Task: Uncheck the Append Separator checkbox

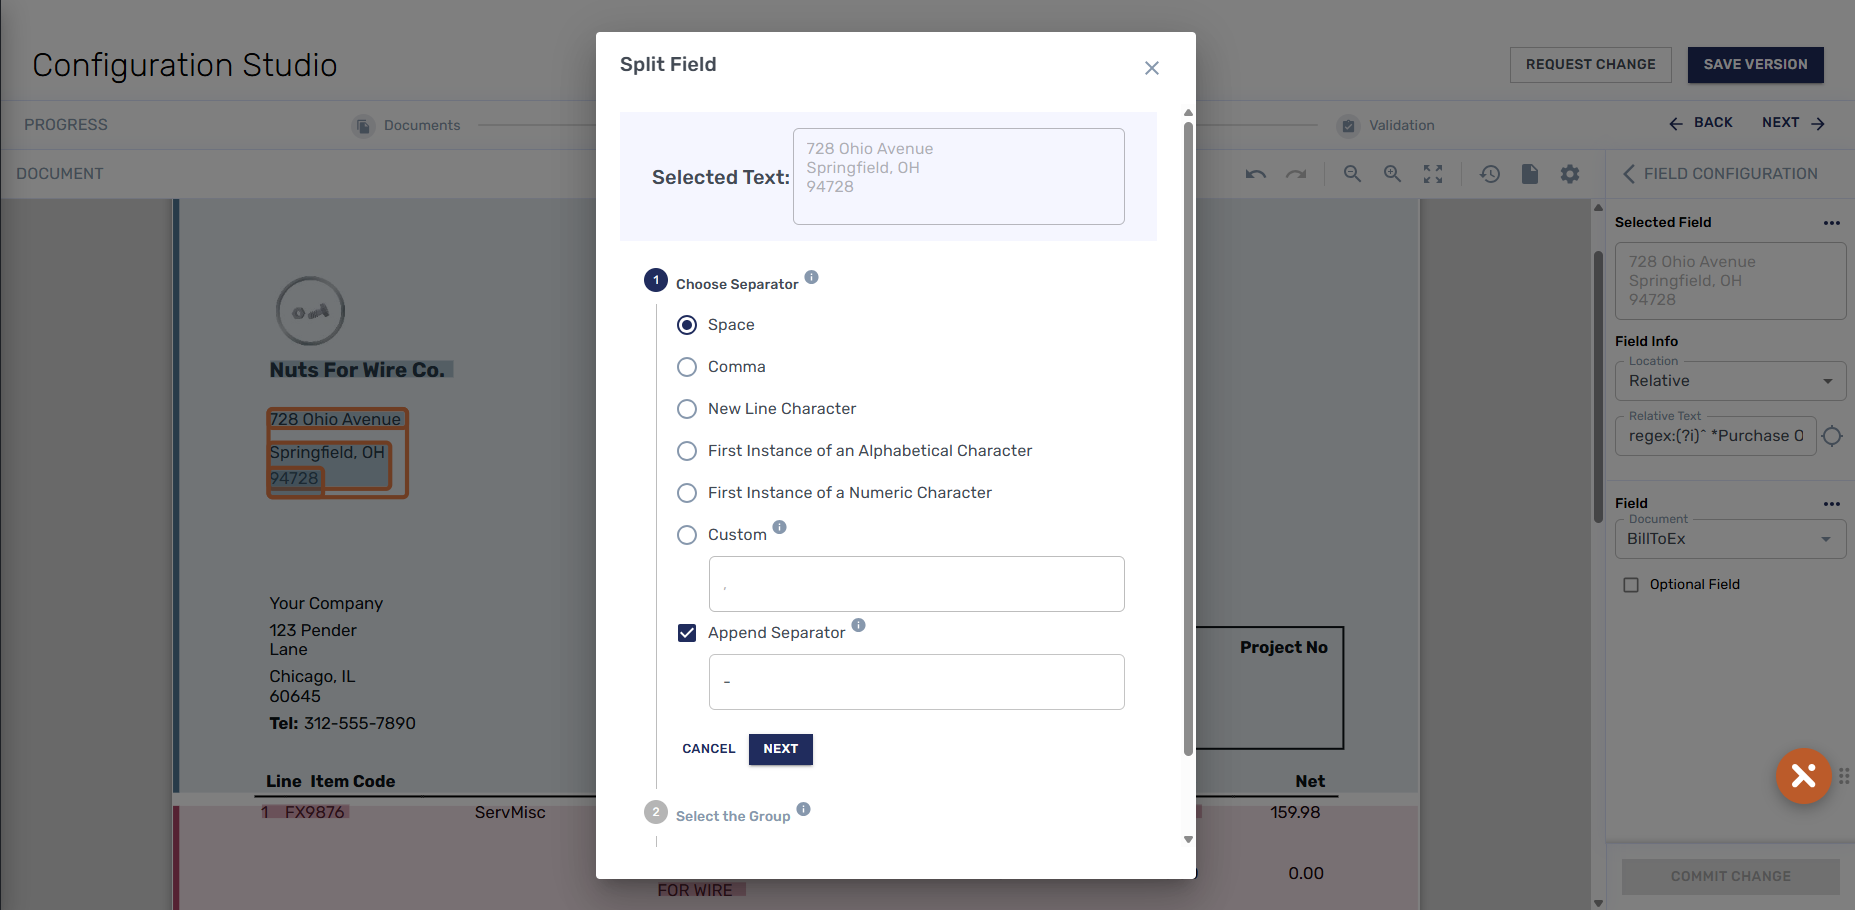Action: 687,633
